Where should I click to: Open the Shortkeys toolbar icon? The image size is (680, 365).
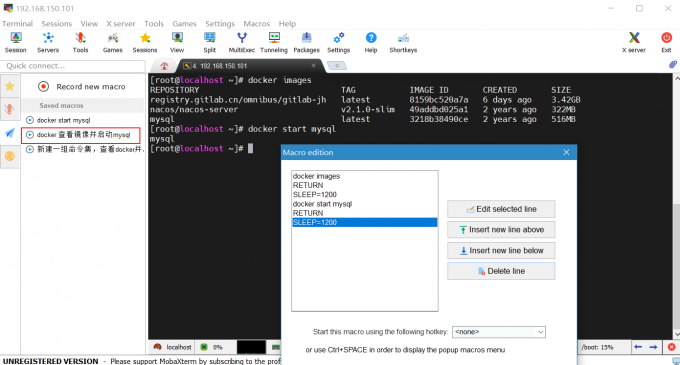point(403,42)
